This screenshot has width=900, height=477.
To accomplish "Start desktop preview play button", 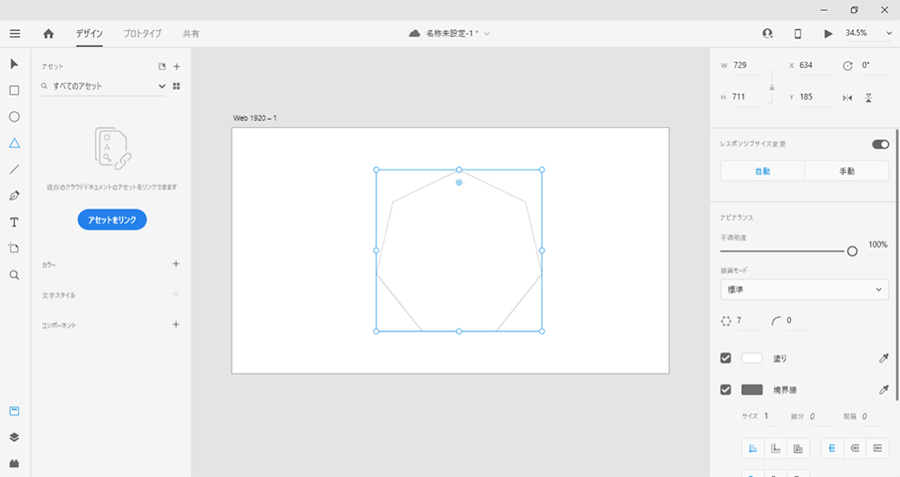I will pos(828,34).
